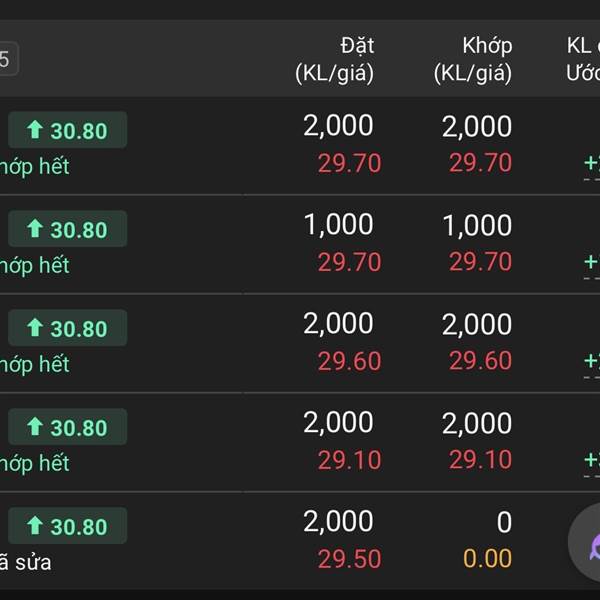Click the 29.60 matched price under Khớp
This screenshot has width=600, height=600.
(480, 360)
